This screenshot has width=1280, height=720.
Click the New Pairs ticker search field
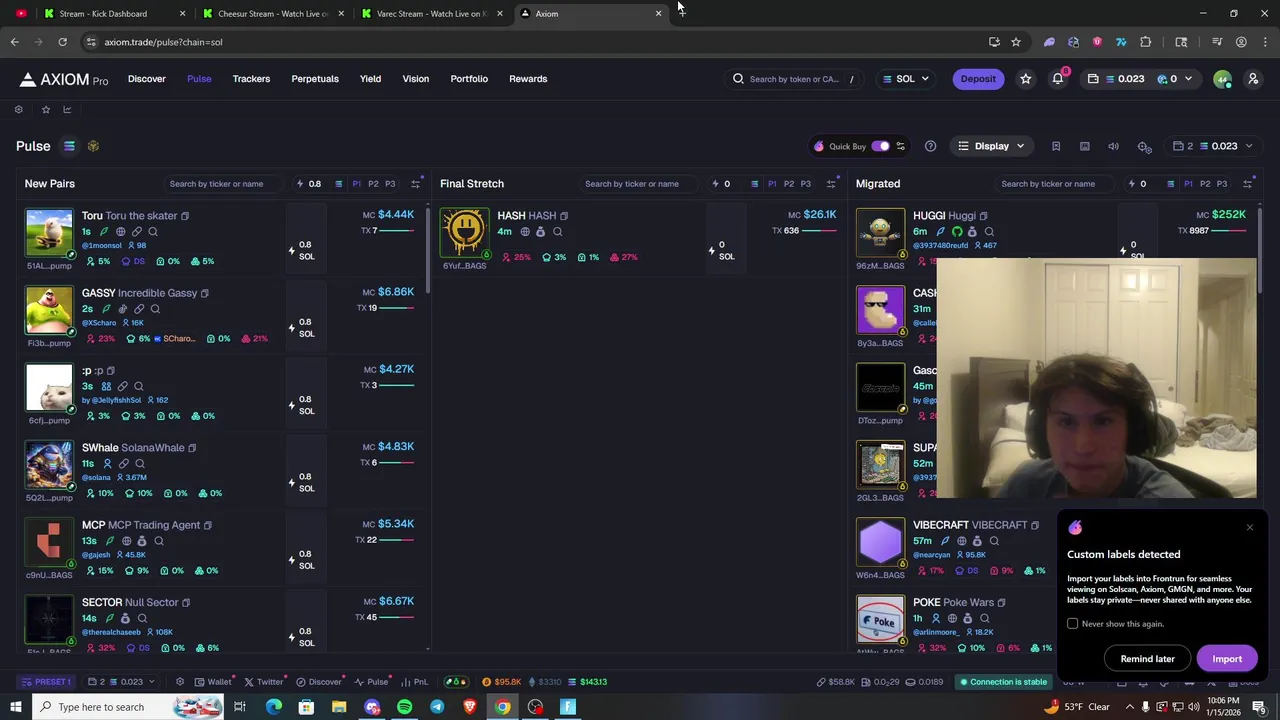(x=222, y=184)
